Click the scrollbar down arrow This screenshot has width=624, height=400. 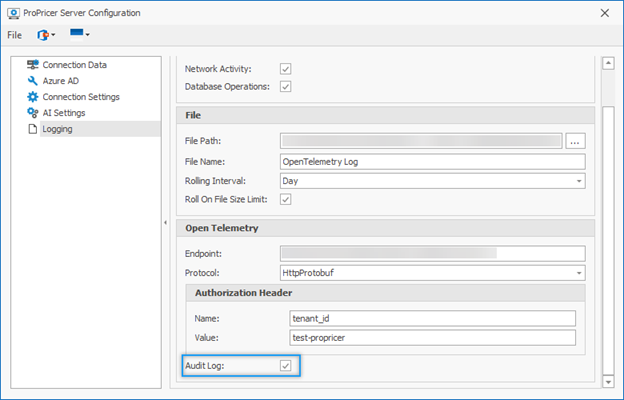[608, 382]
